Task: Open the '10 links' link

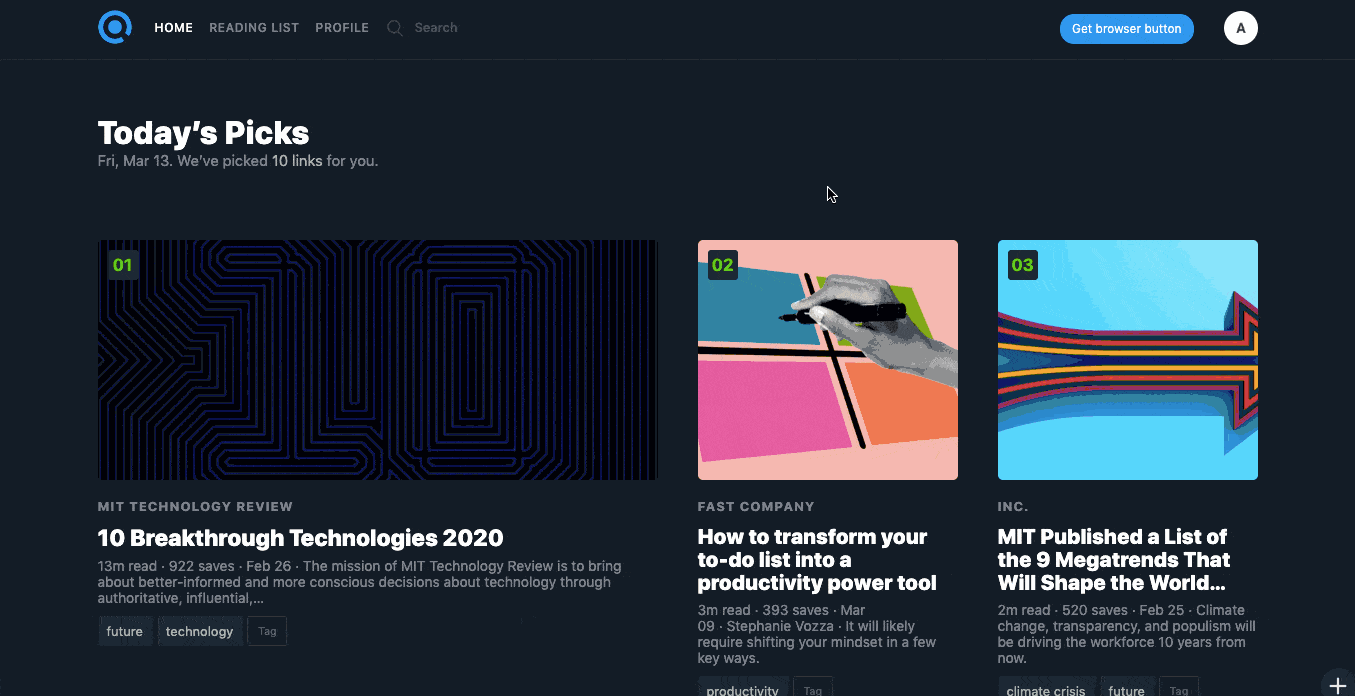Action: point(297,160)
